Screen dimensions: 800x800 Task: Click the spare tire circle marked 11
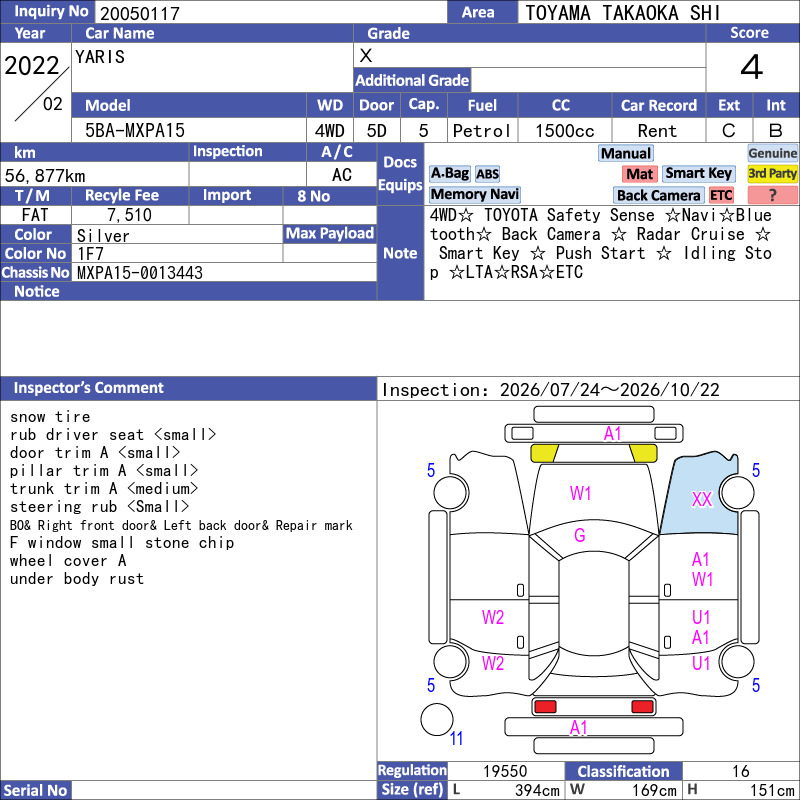(437, 719)
